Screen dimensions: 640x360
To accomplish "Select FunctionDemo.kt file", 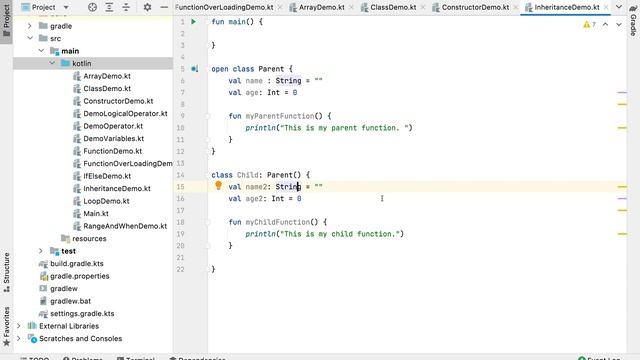I will (113, 151).
